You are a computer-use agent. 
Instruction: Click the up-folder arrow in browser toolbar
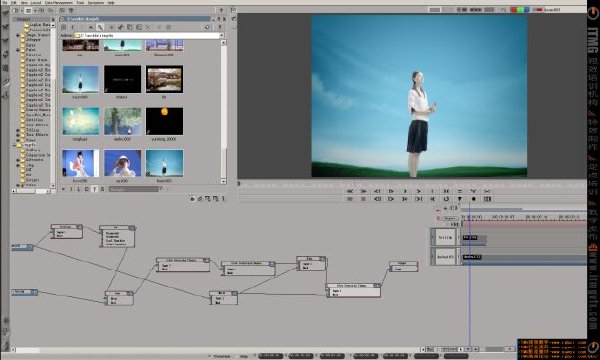(x=91, y=27)
